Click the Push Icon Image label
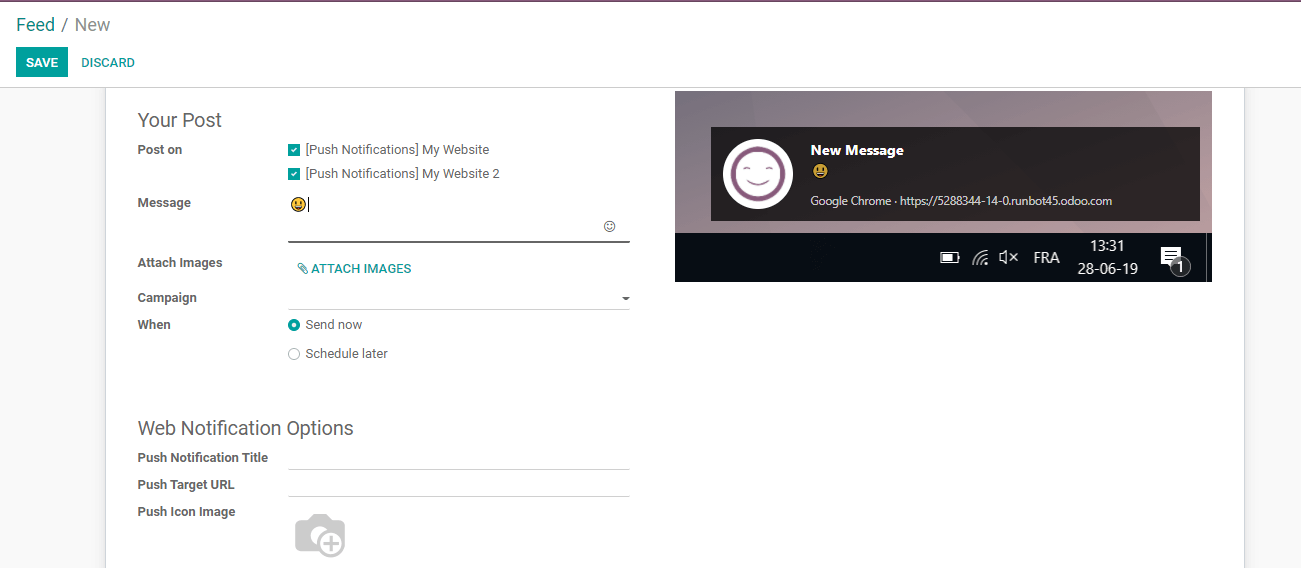1301x568 pixels. [186, 512]
